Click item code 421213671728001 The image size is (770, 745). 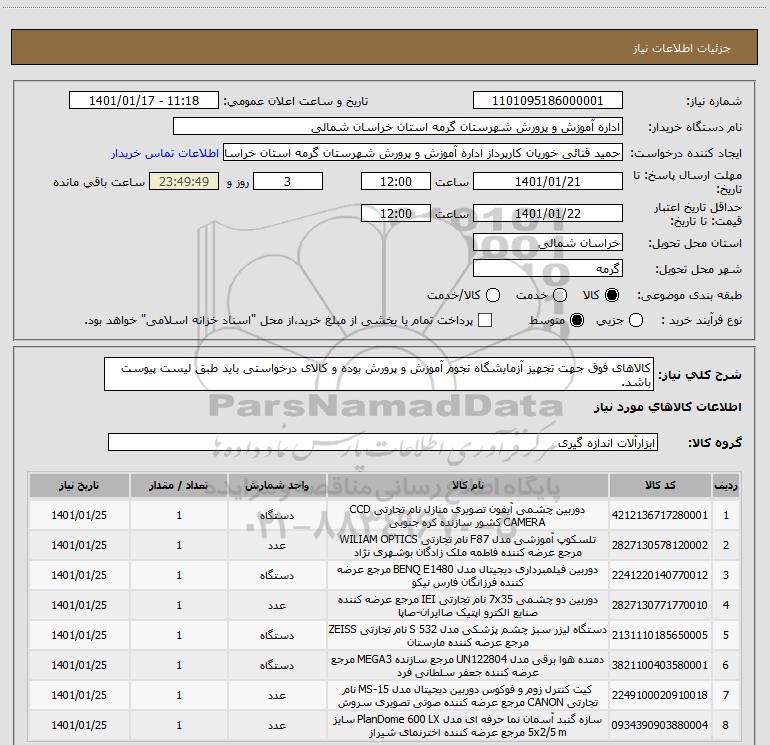pos(660,515)
